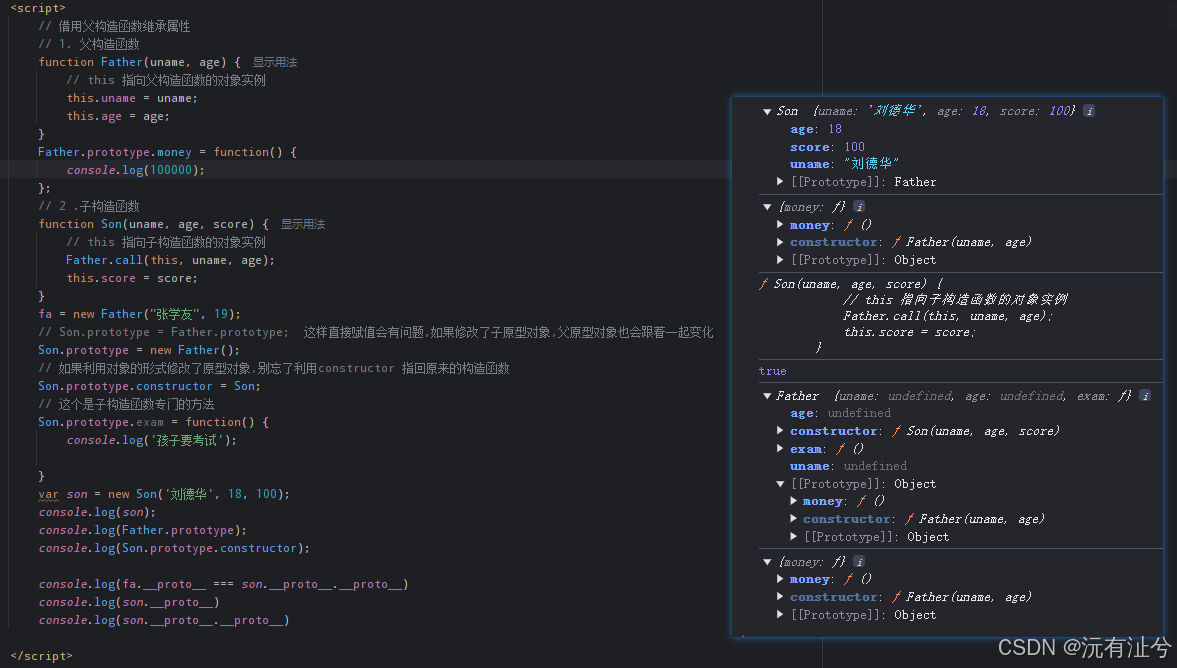
Task: Click the line console.log(Father.prototype);
Action: pos(143,531)
